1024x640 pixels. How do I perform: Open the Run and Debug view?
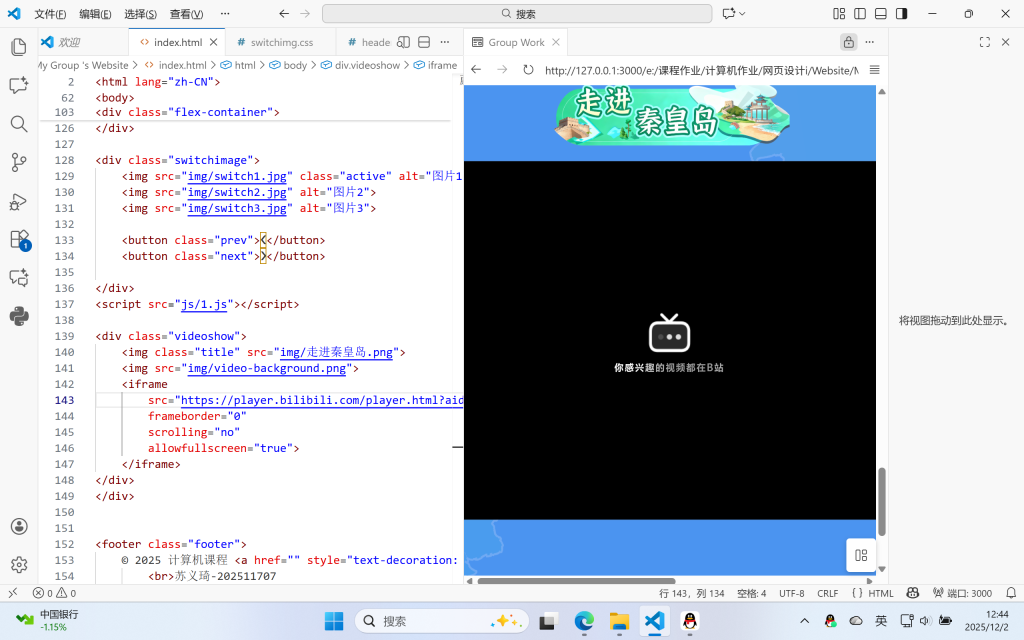(18, 201)
